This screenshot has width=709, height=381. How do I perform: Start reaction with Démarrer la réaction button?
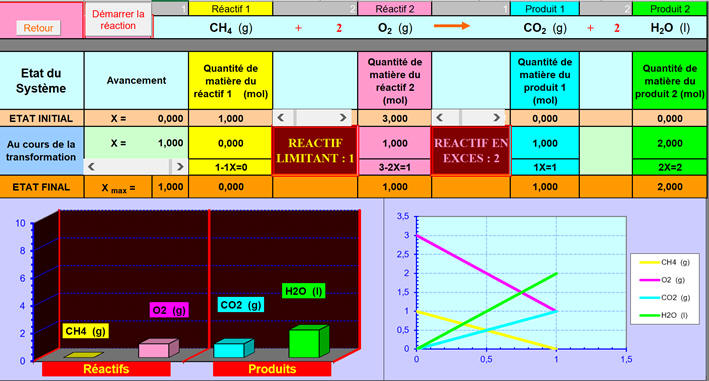point(118,20)
